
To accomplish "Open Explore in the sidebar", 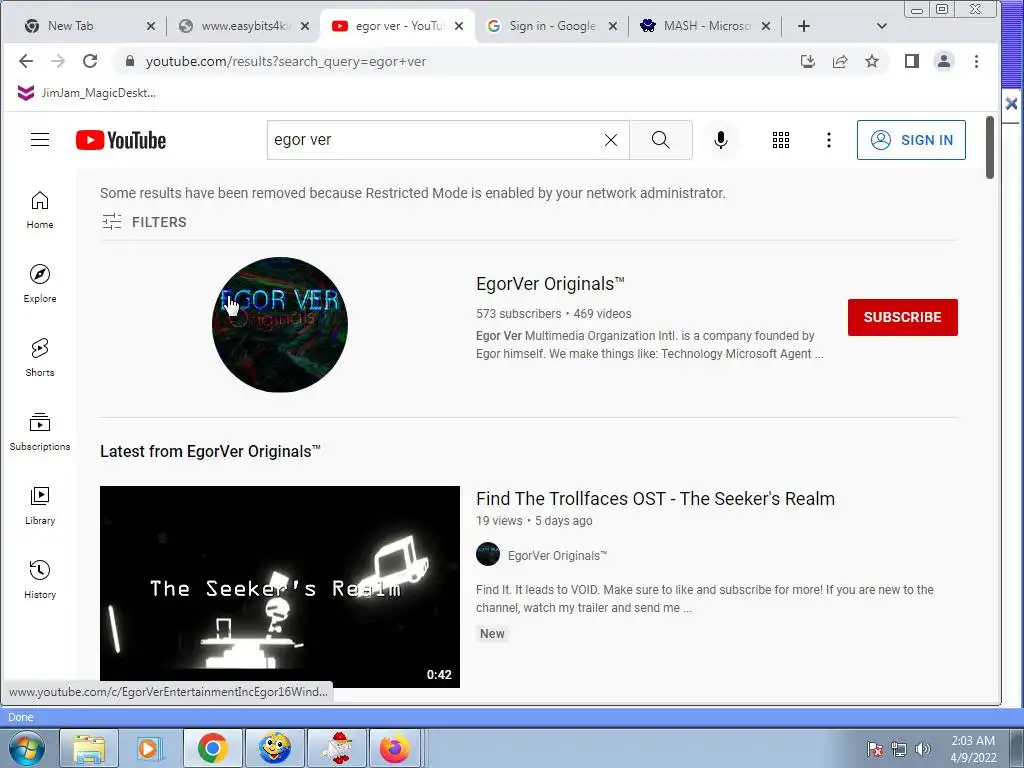I will pos(40,283).
